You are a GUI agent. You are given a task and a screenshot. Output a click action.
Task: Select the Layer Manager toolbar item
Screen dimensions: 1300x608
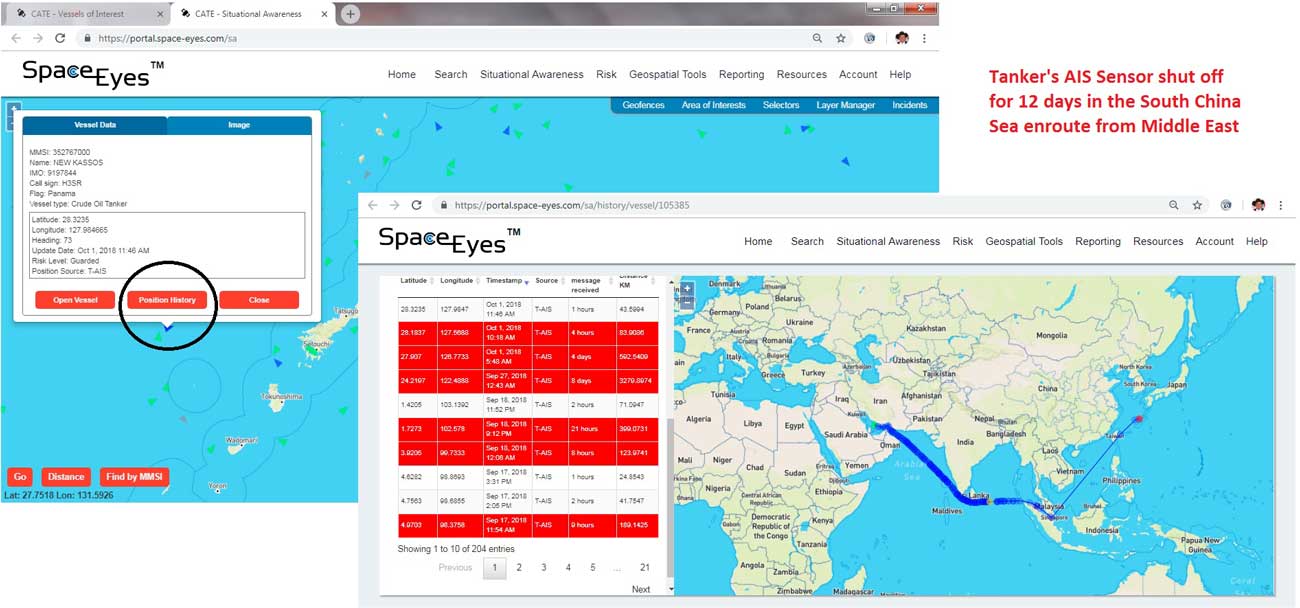(845, 104)
